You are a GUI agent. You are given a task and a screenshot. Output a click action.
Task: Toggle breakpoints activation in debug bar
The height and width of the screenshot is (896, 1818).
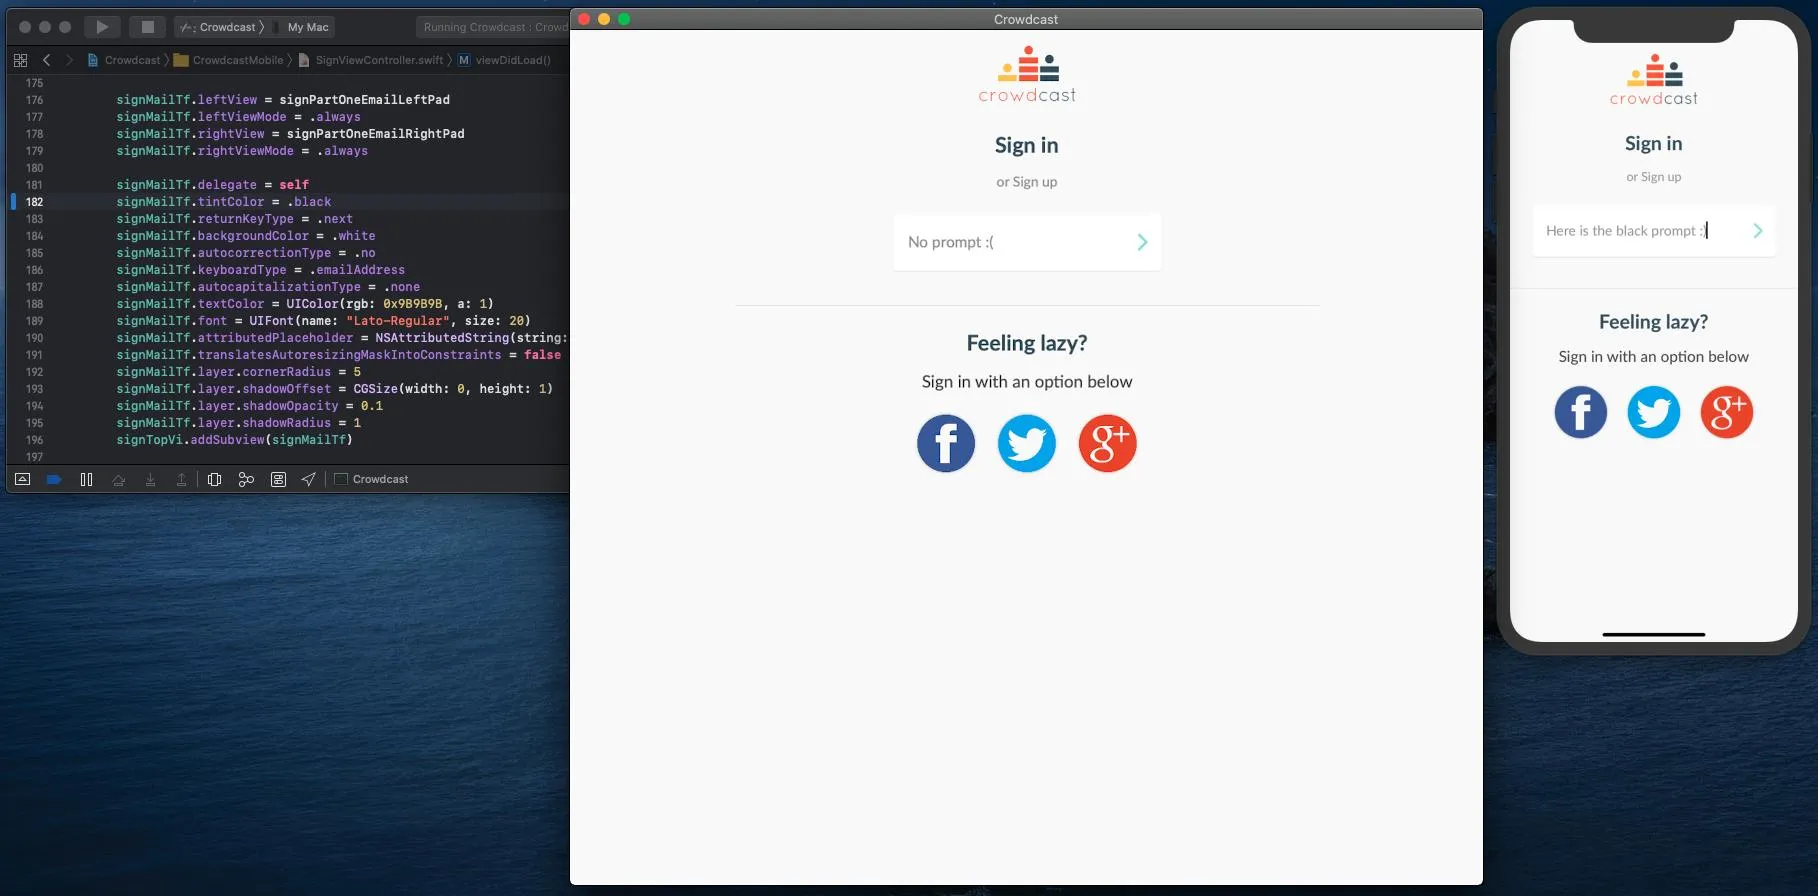click(54, 479)
